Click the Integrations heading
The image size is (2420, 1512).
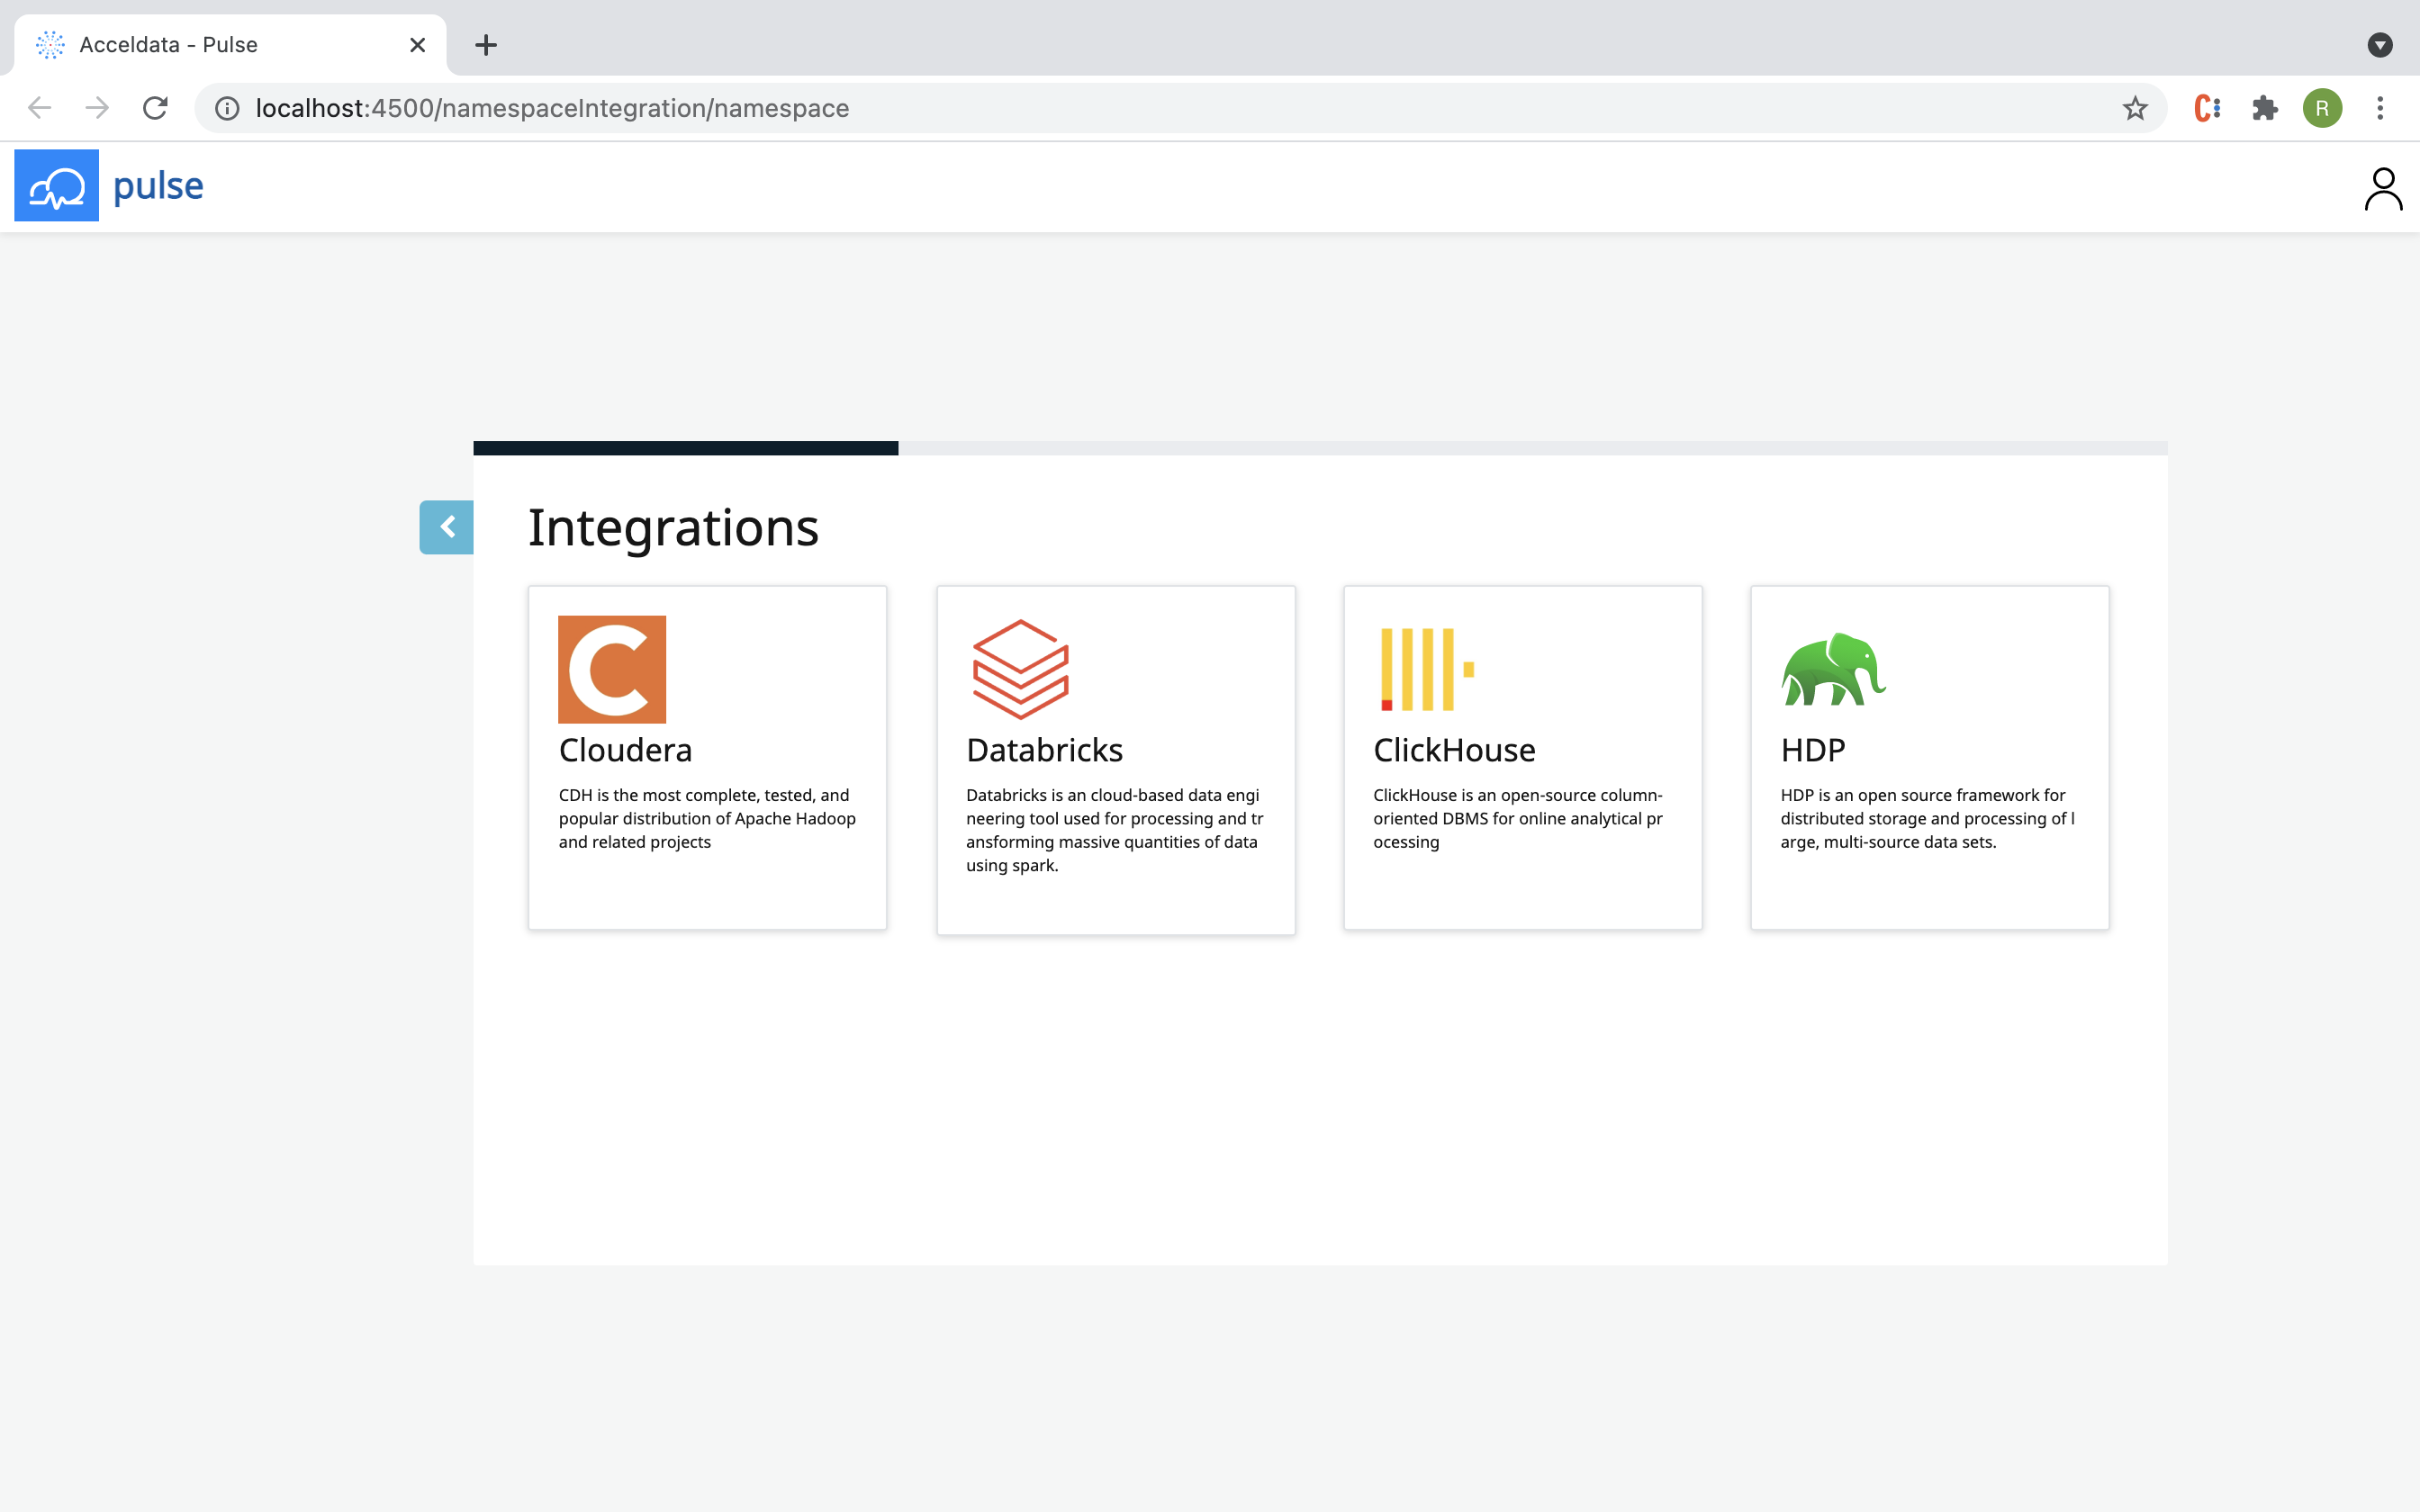point(673,527)
